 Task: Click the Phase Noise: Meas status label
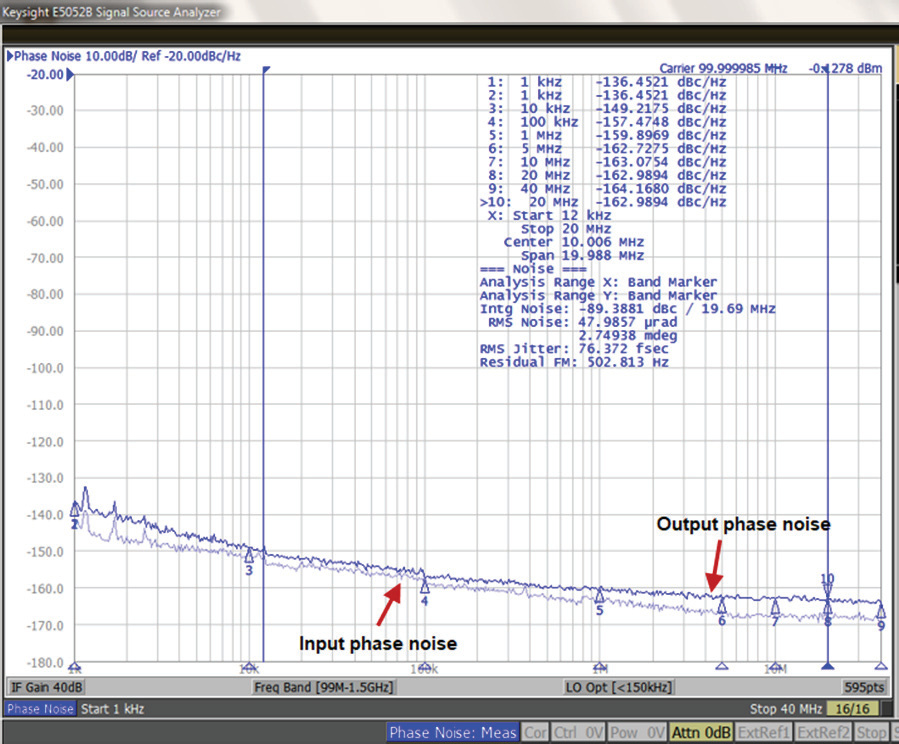pos(453,733)
